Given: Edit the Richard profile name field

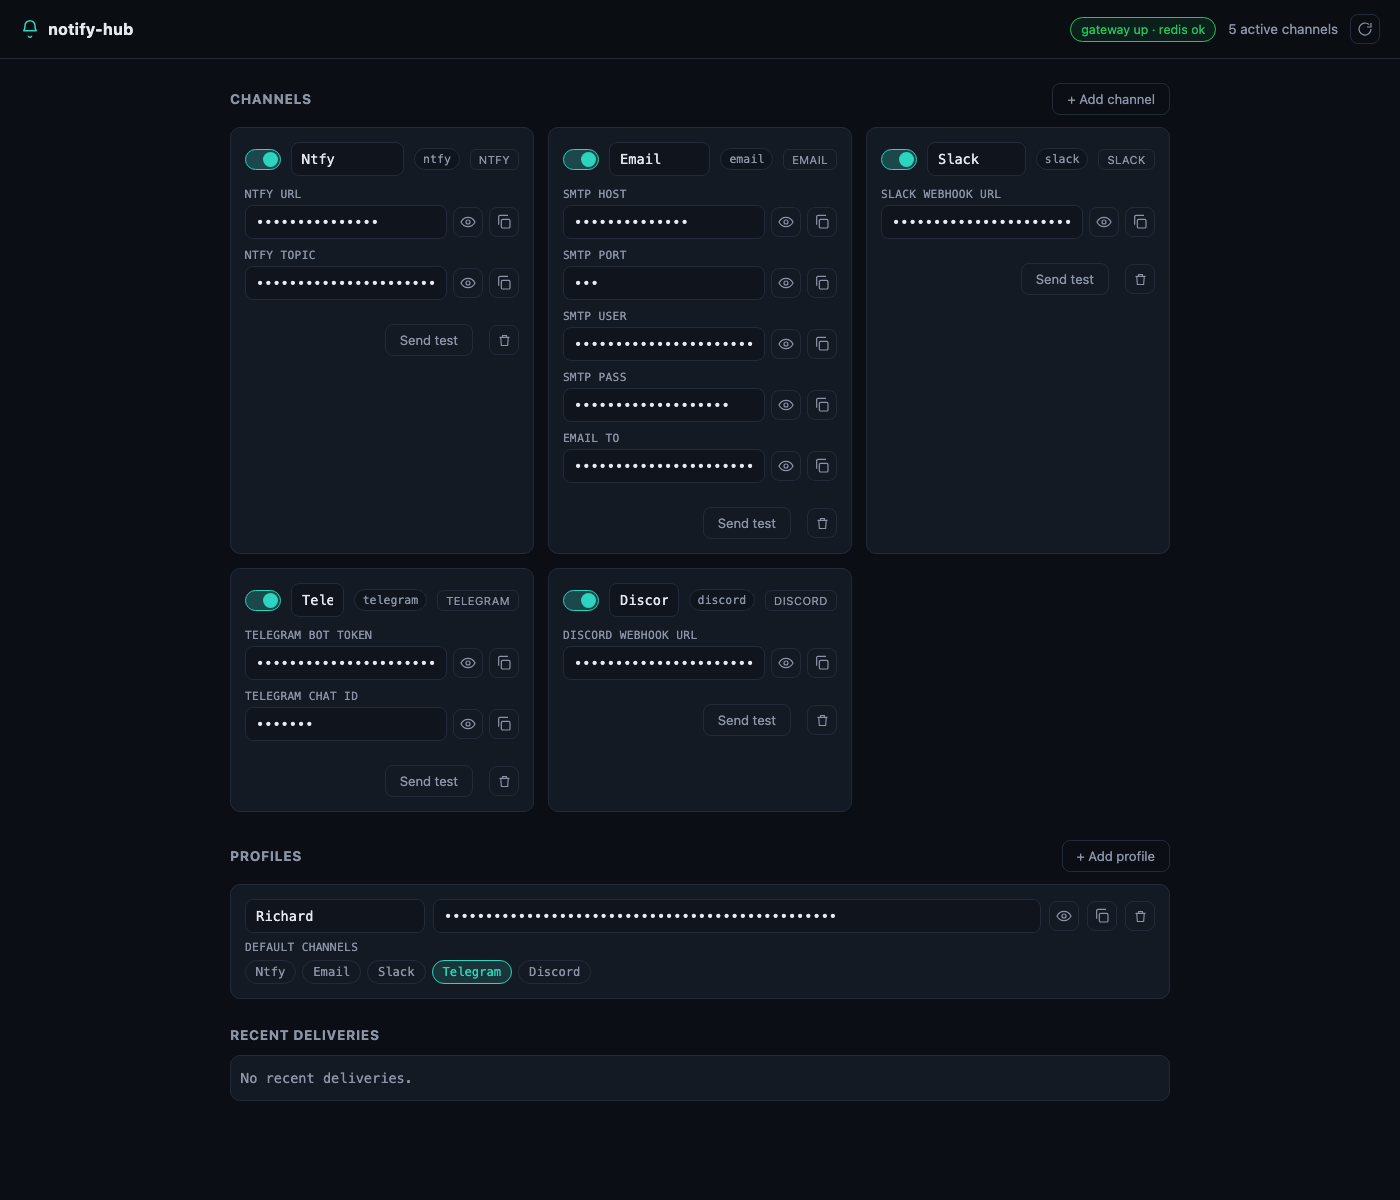Looking at the screenshot, I should tap(335, 916).
